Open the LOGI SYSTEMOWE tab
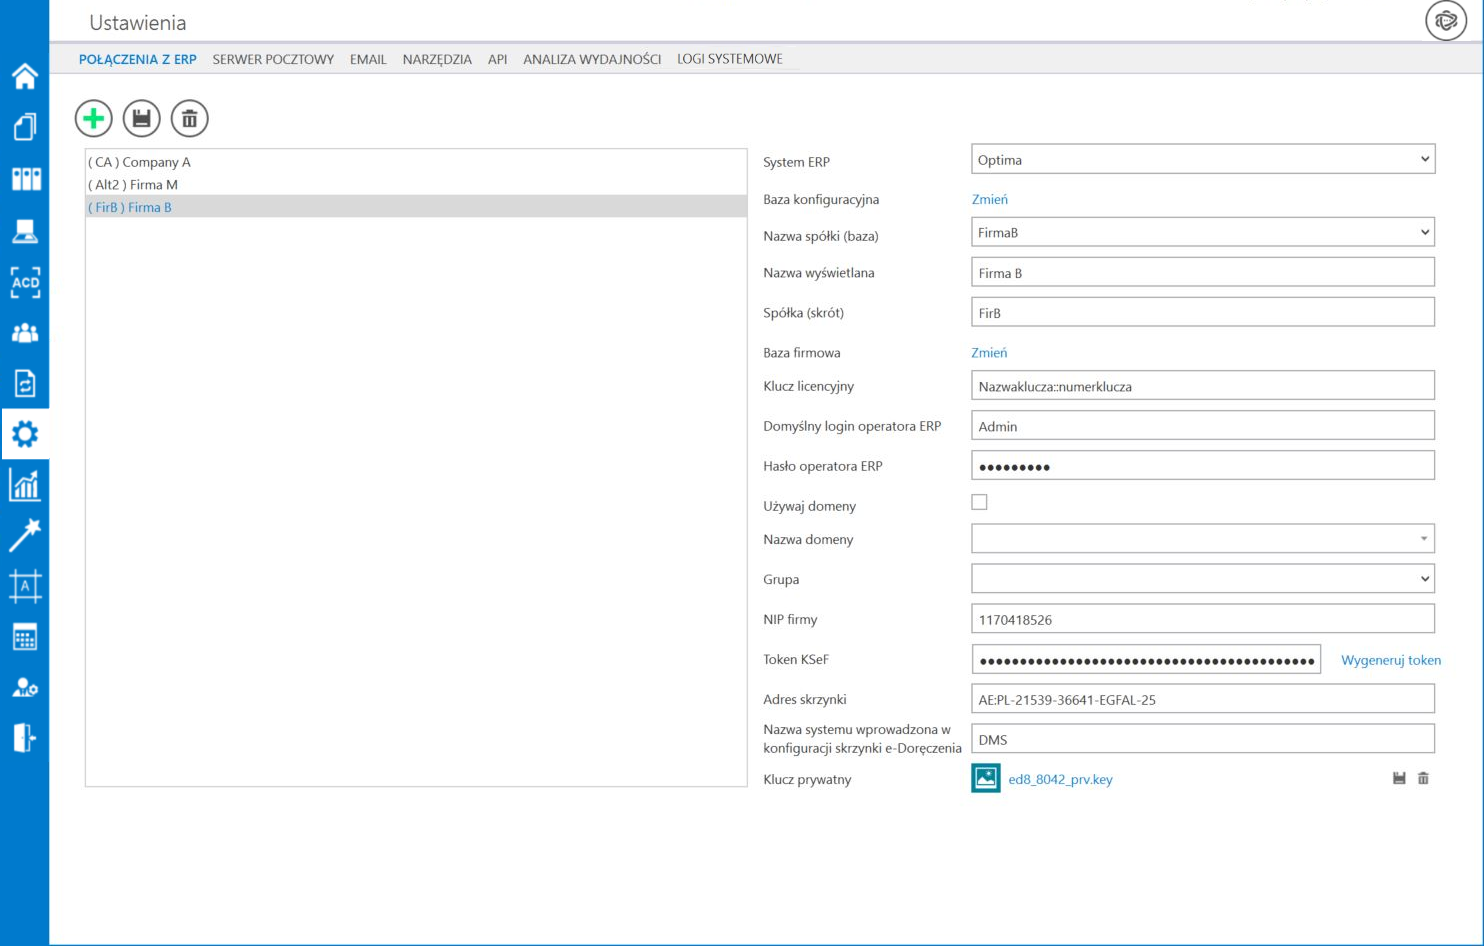 click(729, 59)
